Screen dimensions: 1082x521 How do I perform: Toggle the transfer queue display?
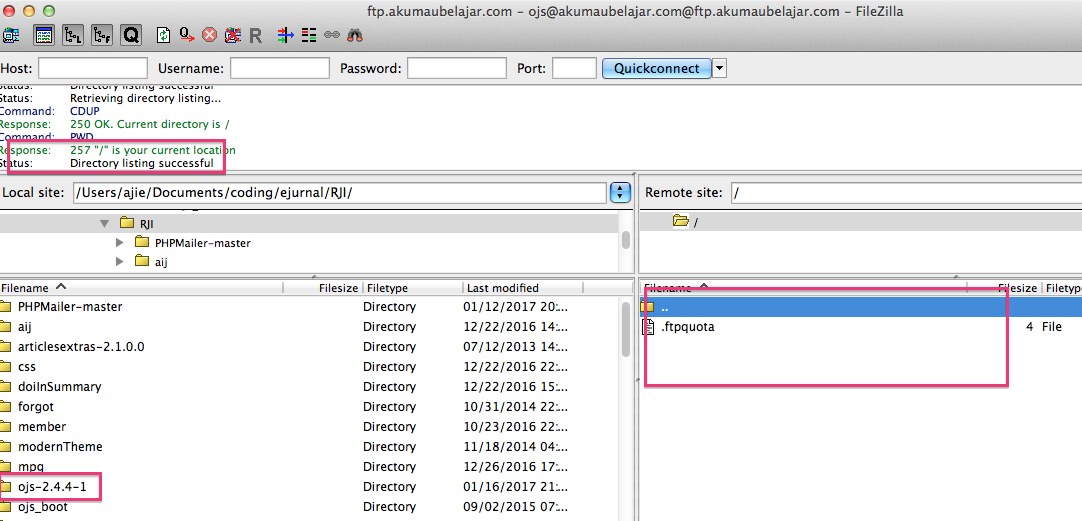(x=131, y=35)
